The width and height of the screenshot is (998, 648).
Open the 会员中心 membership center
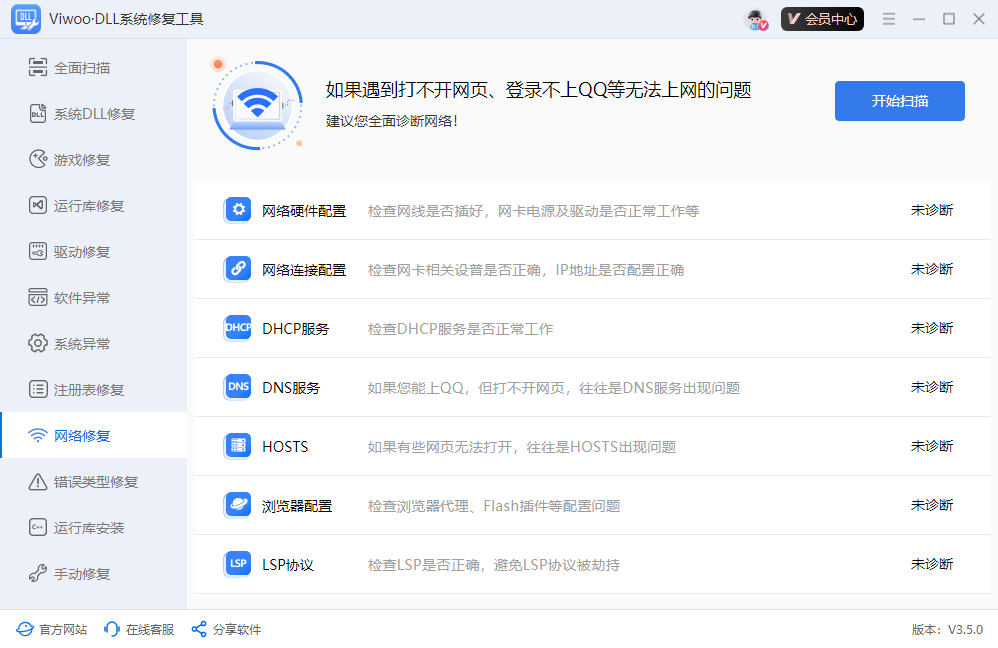click(x=822, y=18)
